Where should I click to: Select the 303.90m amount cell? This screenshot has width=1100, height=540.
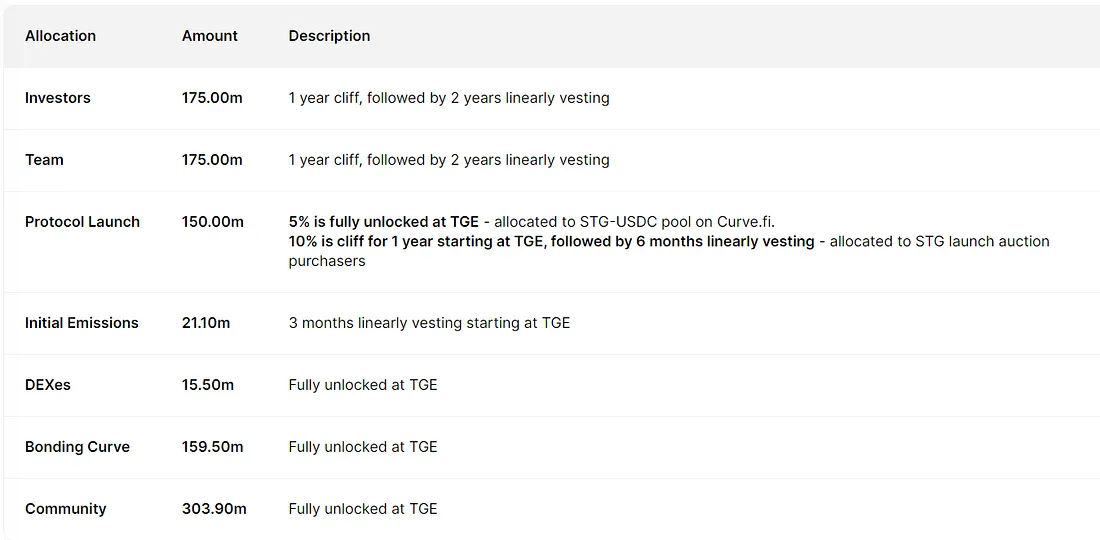(x=214, y=509)
